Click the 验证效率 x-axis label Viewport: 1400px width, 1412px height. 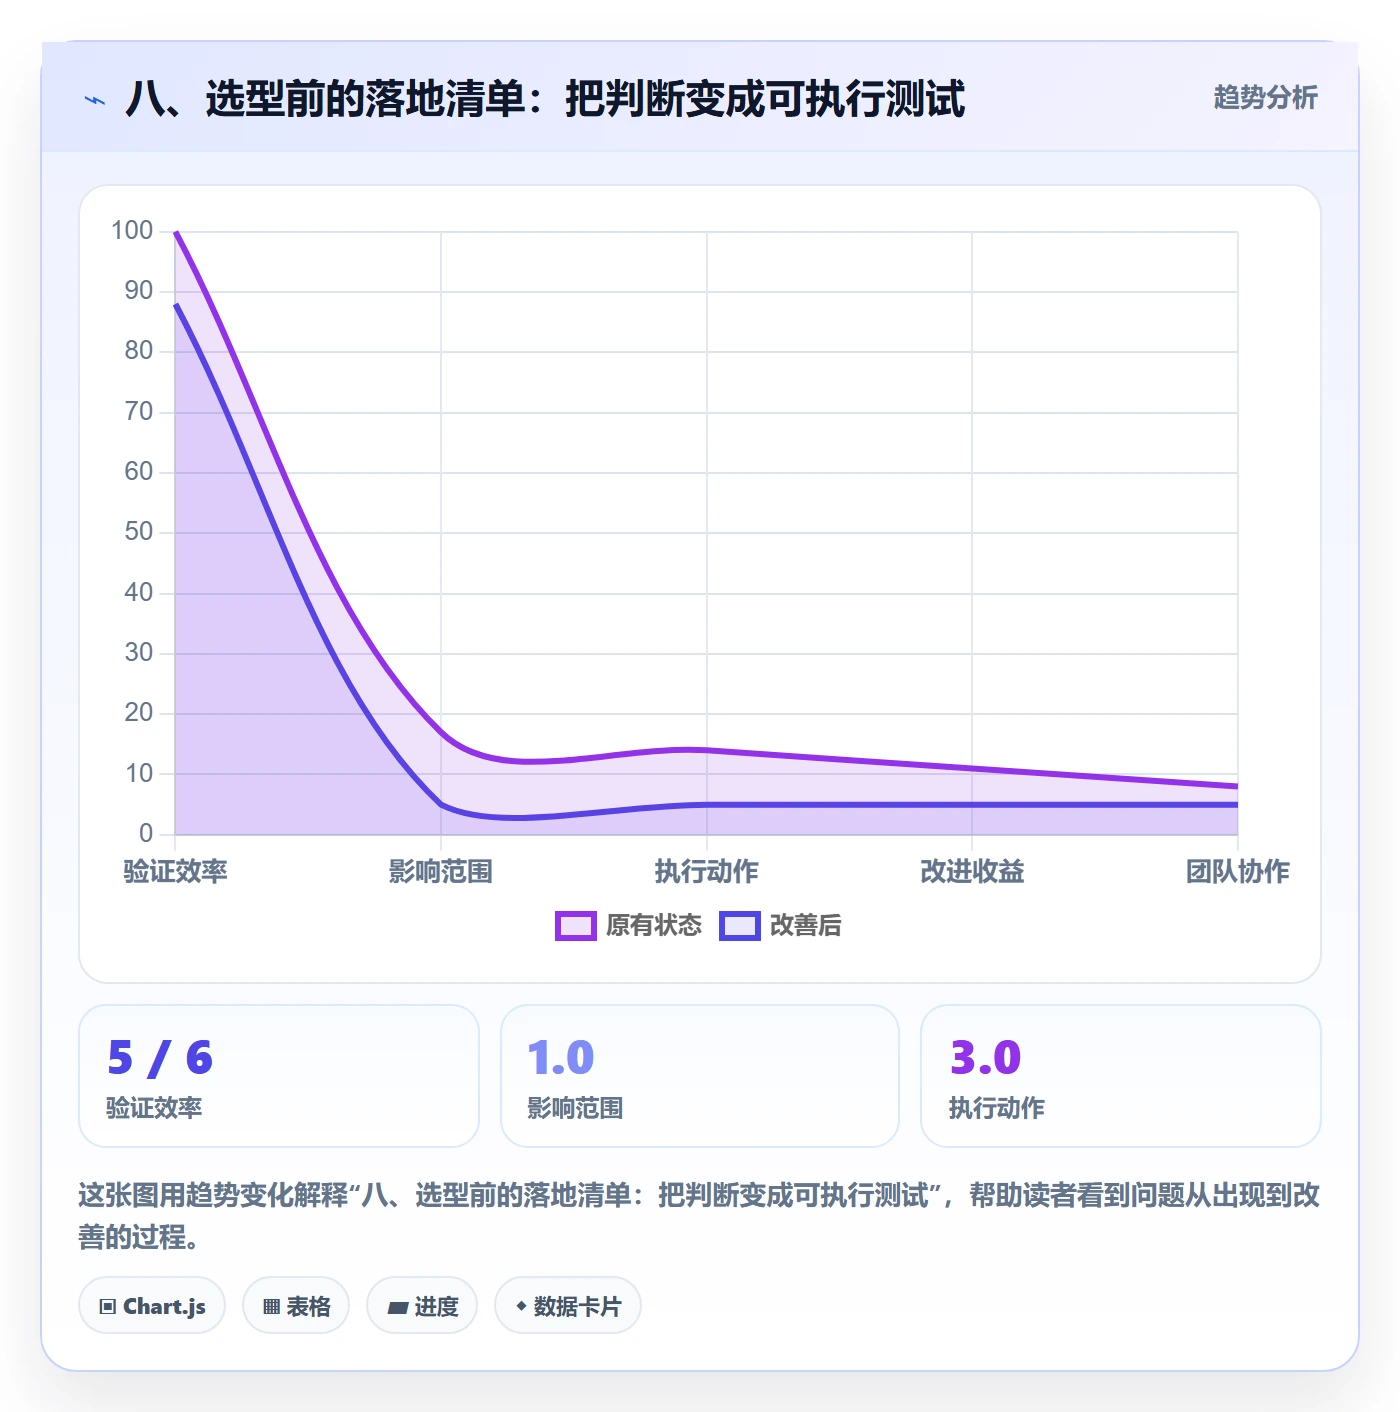coord(176,871)
